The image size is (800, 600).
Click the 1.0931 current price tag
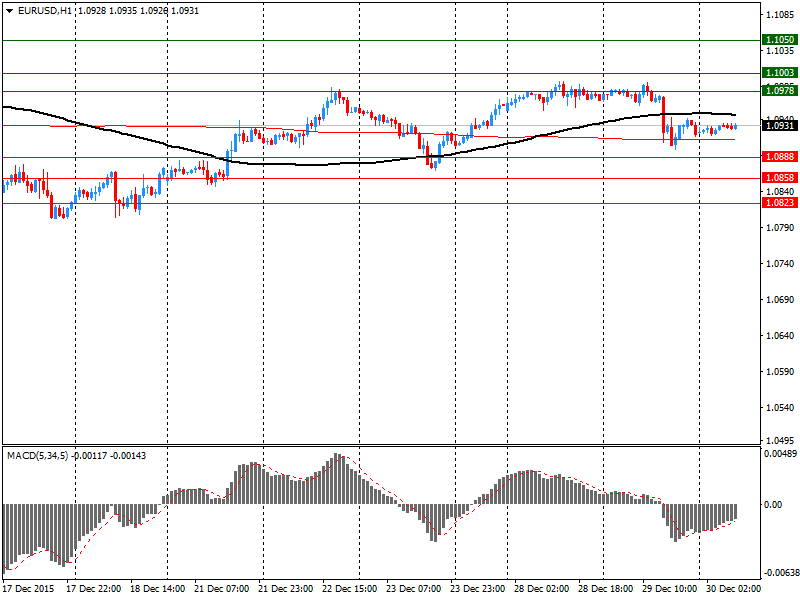tap(779, 126)
